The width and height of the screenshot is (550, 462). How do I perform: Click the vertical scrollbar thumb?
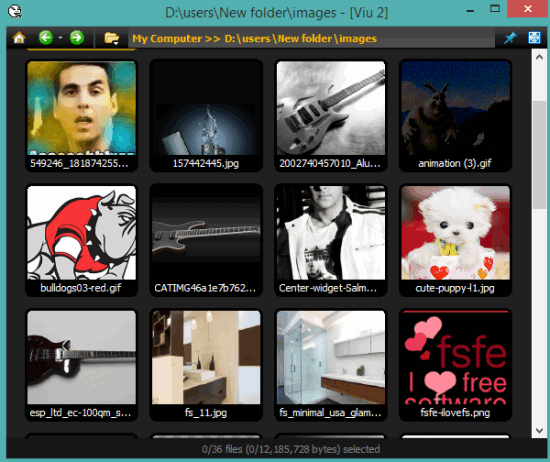[539, 155]
